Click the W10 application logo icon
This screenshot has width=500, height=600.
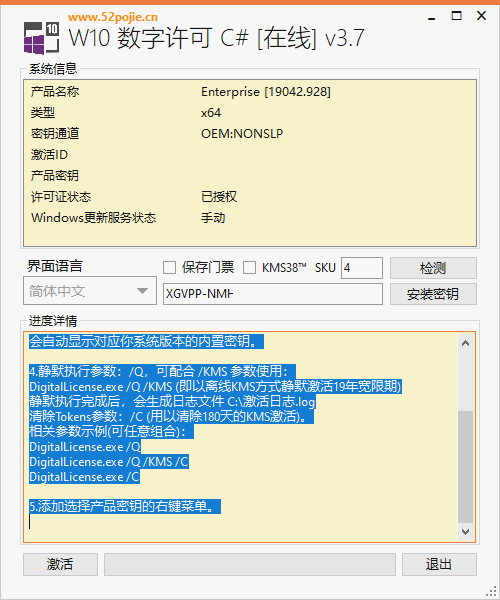point(41,38)
